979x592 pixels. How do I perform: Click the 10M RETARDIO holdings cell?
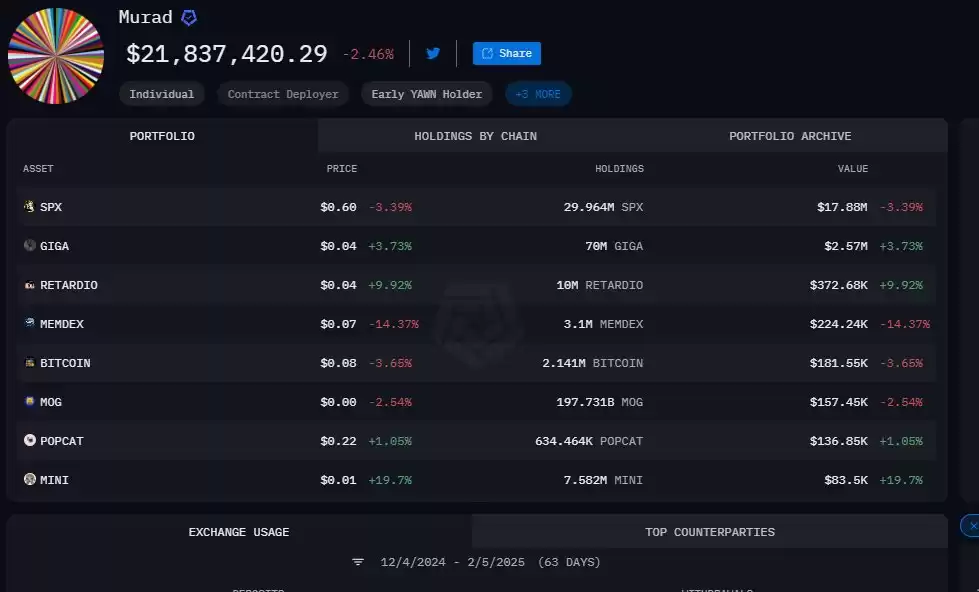[599, 285]
